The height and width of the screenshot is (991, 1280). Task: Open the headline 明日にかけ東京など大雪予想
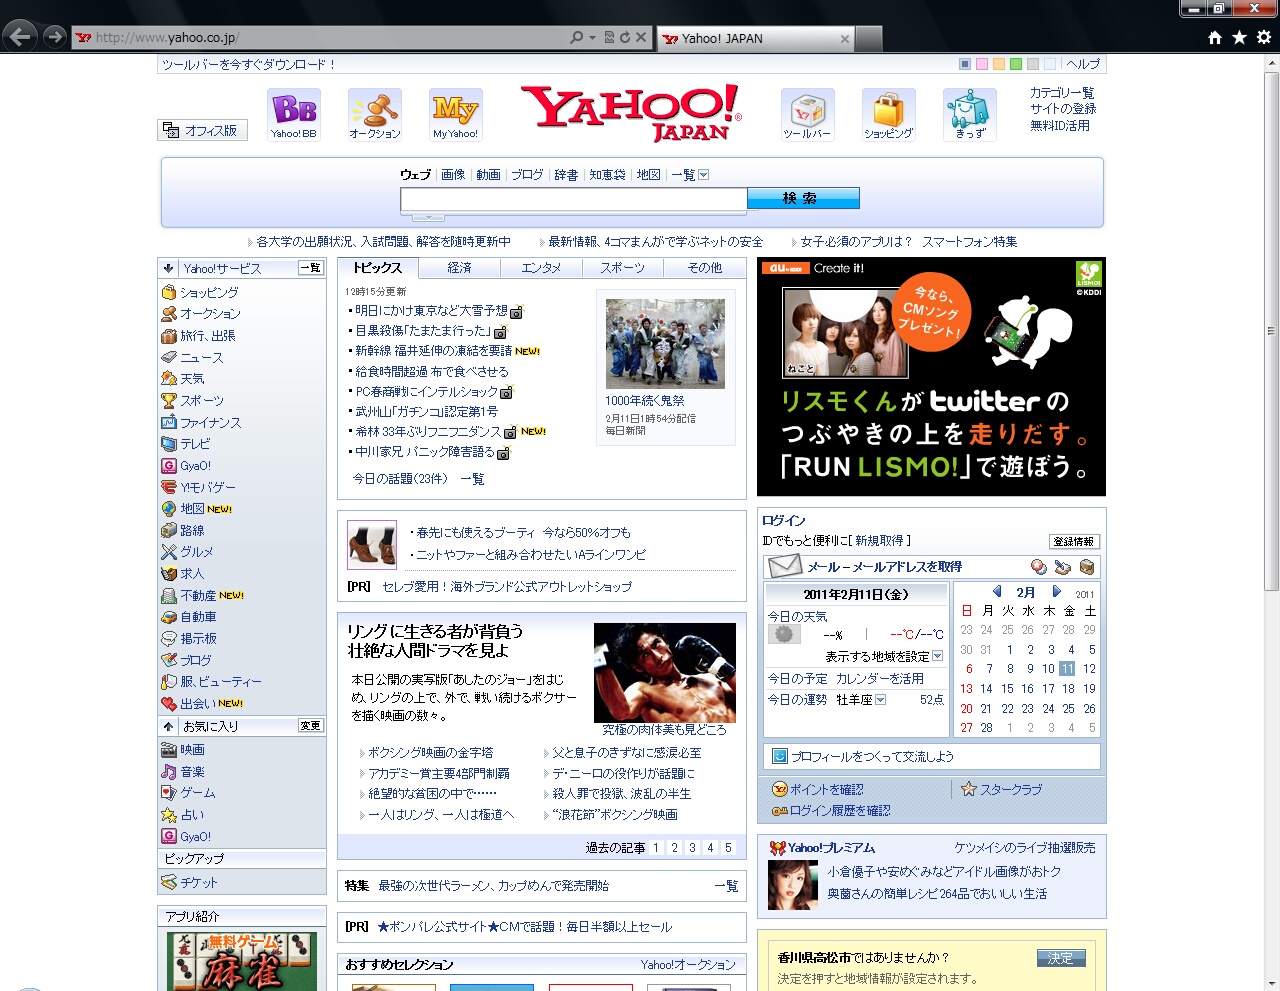[x=431, y=311]
